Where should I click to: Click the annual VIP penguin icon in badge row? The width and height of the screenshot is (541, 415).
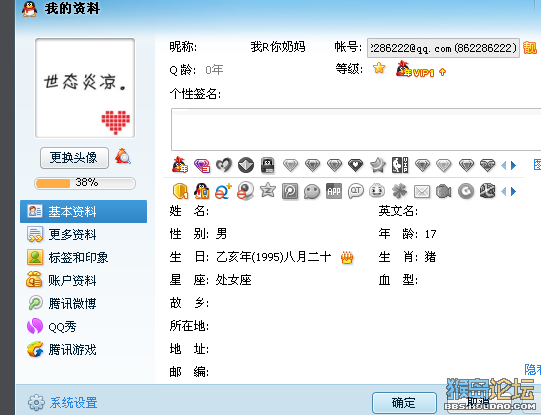coord(180,165)
